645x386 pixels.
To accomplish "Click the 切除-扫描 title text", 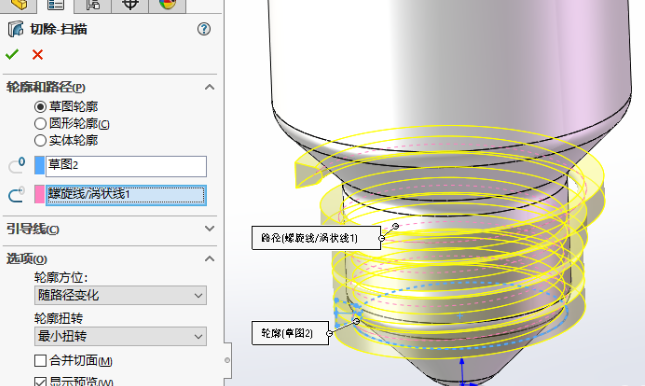I will point(58,29).
